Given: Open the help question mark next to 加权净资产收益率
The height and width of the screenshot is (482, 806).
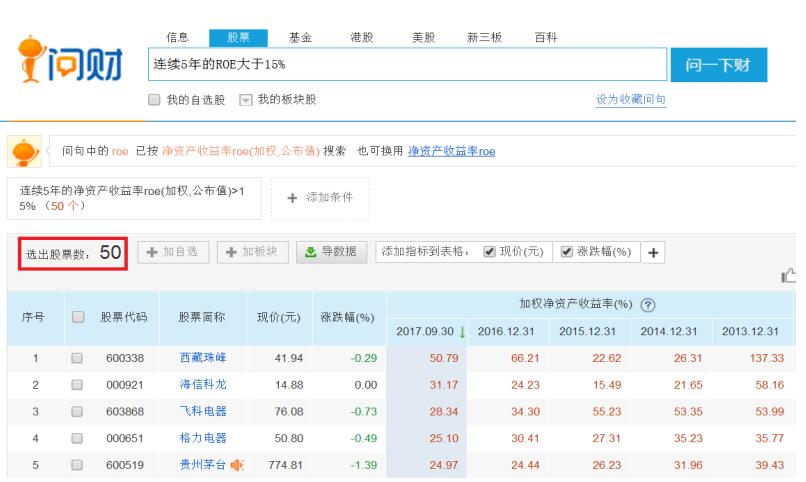Looking at the screenshot, I should pyautogui.click(x=648, y=305).
